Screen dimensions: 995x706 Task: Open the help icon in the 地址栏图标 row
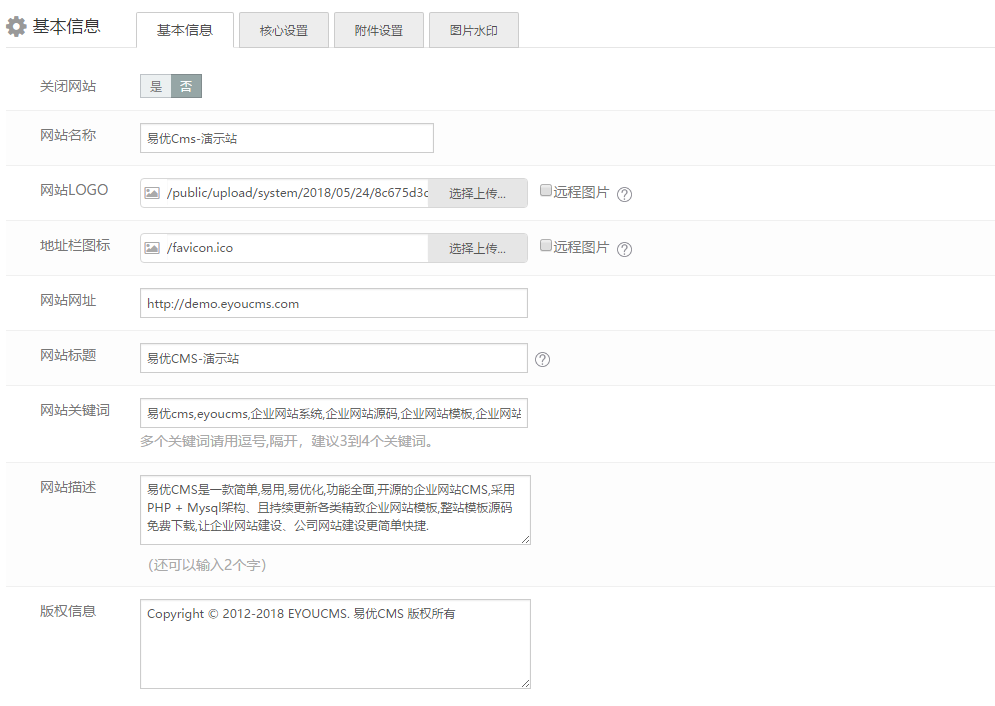(x=624, y=249)
